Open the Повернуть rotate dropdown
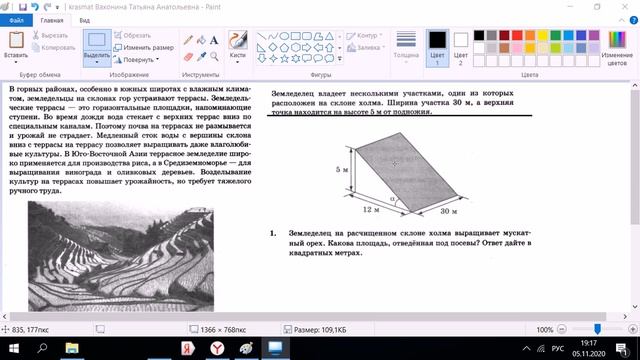Image resolution: width=640 pixels, height=360 pixels. click(x=158, y=60)
